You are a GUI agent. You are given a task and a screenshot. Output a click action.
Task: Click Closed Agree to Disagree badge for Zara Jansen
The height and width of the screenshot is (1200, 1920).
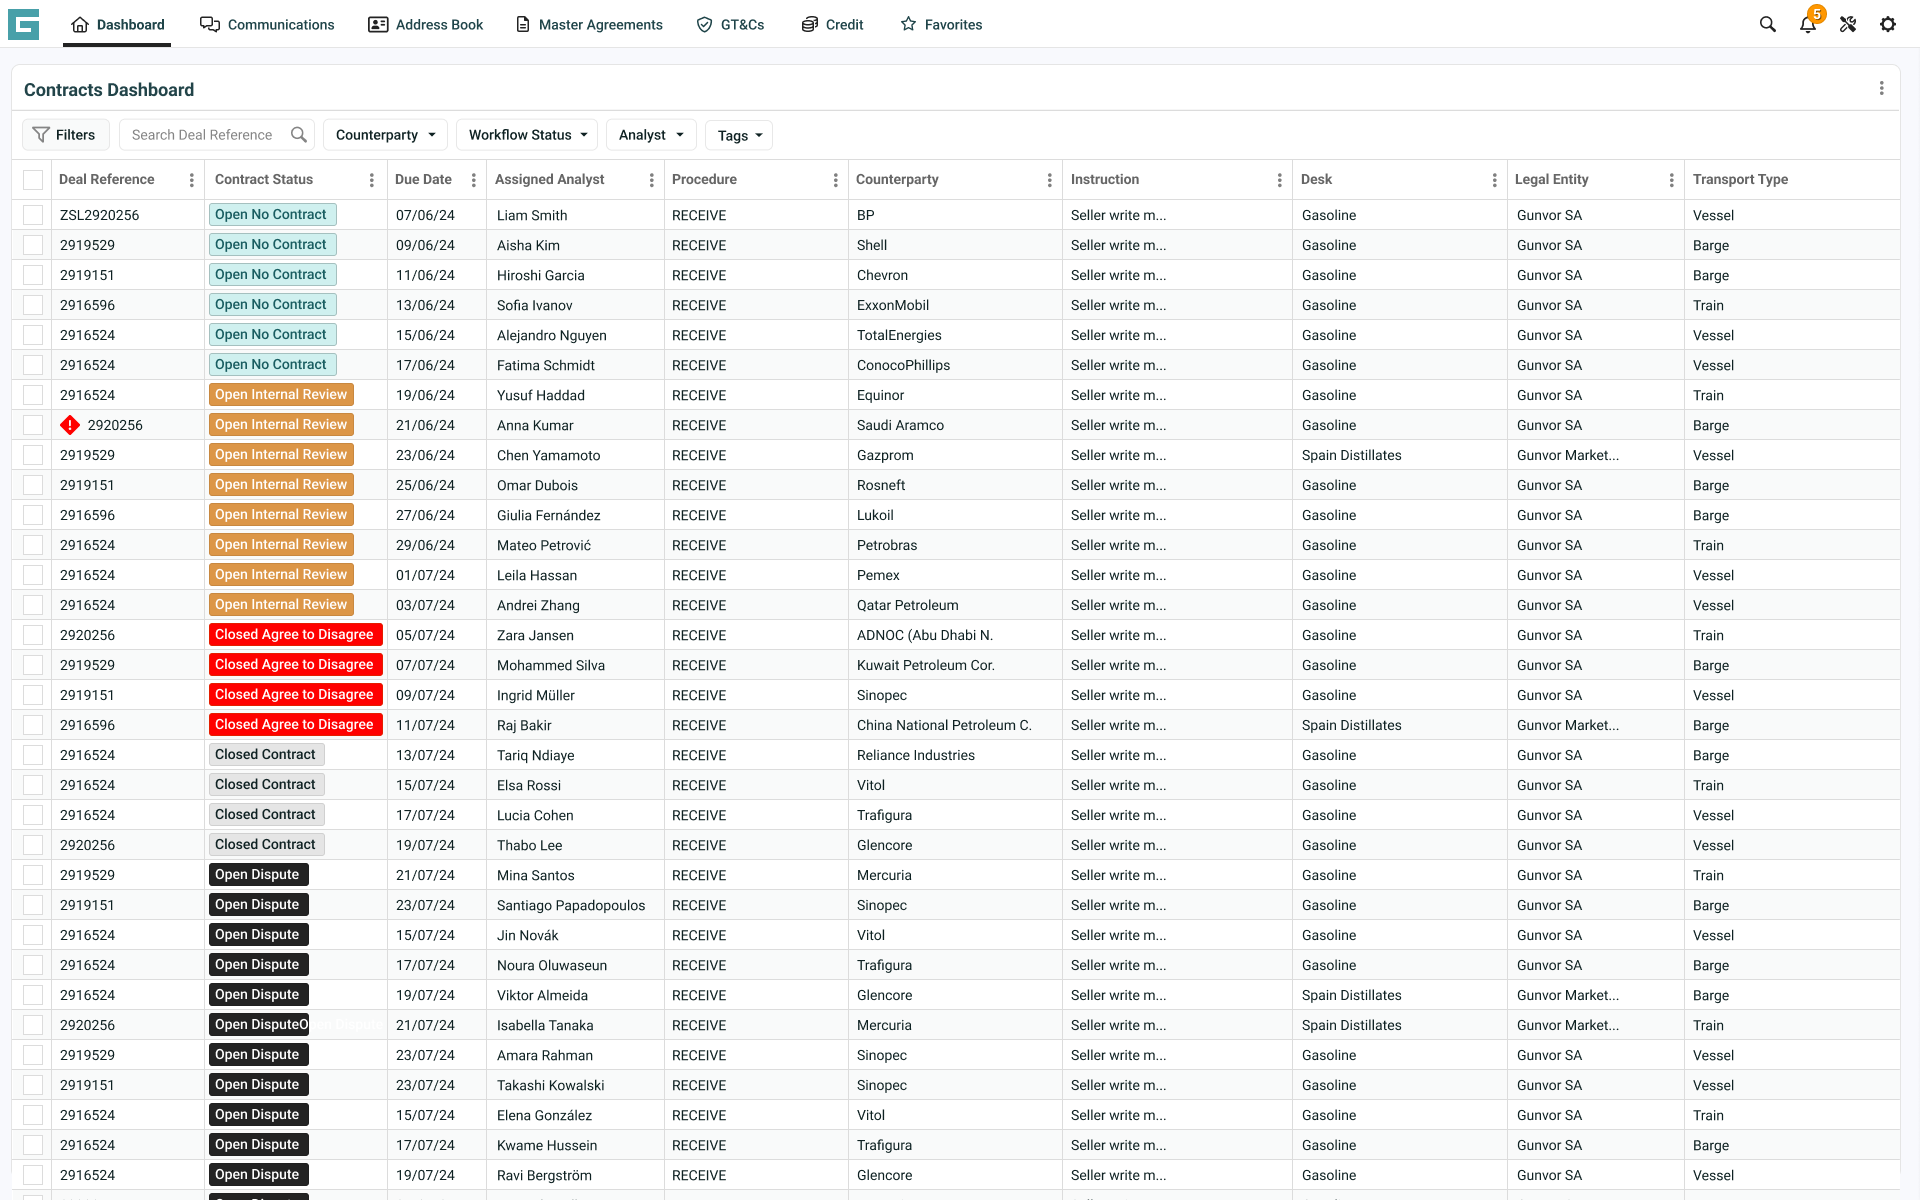(294, 635)
